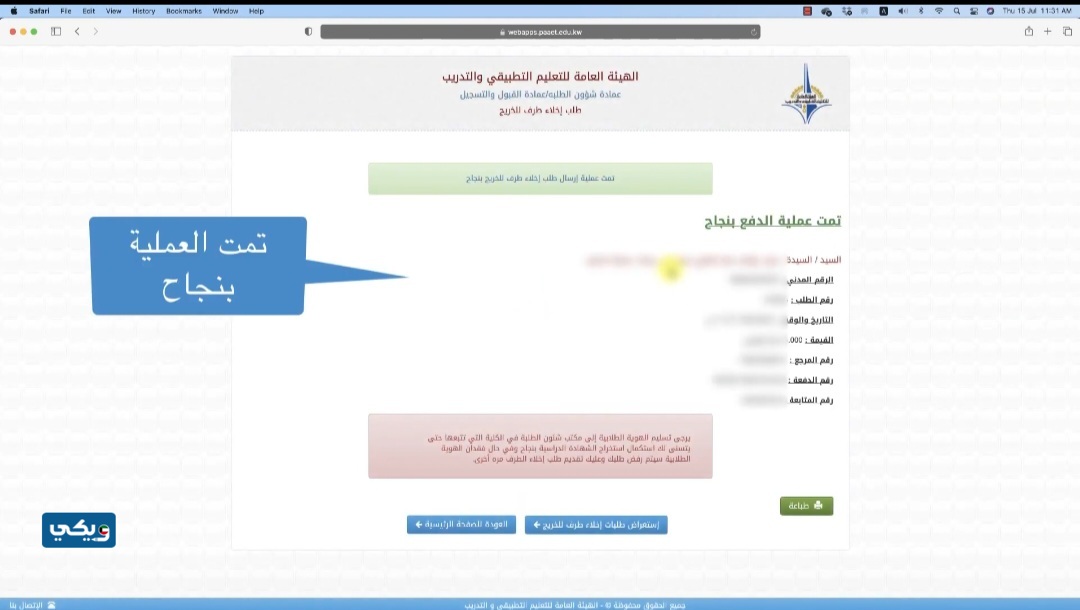
Task: Open the History menu
Action: click(x=143, y=11)
